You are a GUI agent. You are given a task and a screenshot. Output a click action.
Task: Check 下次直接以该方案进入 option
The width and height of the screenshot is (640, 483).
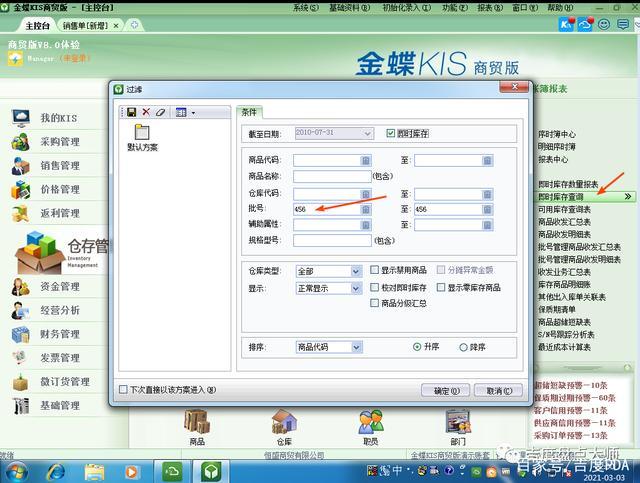(123, 390)
